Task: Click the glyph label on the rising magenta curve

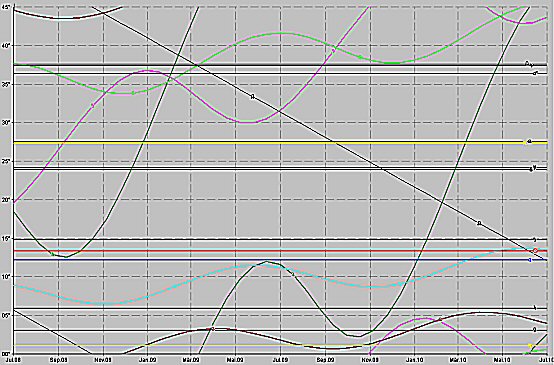Action: 93,105
